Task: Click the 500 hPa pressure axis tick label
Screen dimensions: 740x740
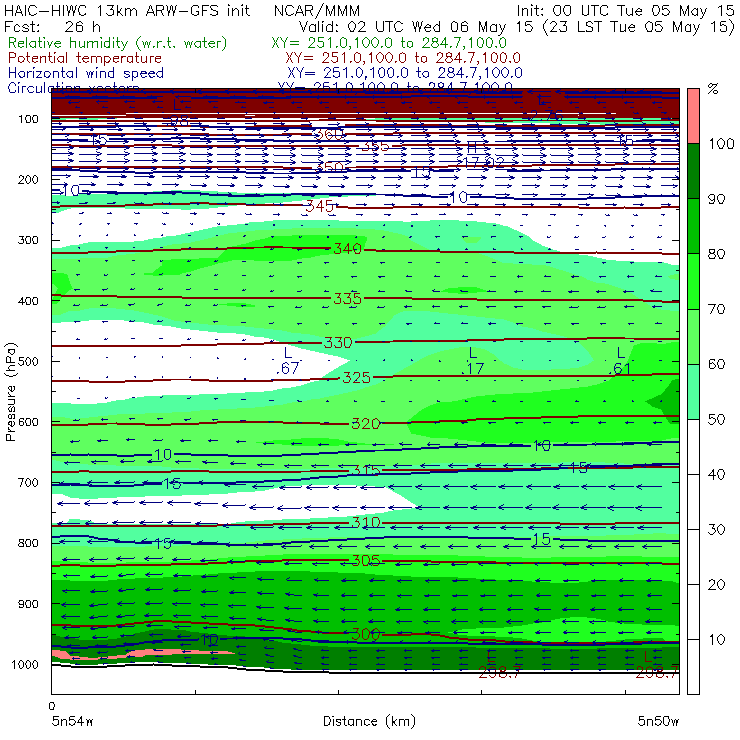Action: click(x=28, y=361)
